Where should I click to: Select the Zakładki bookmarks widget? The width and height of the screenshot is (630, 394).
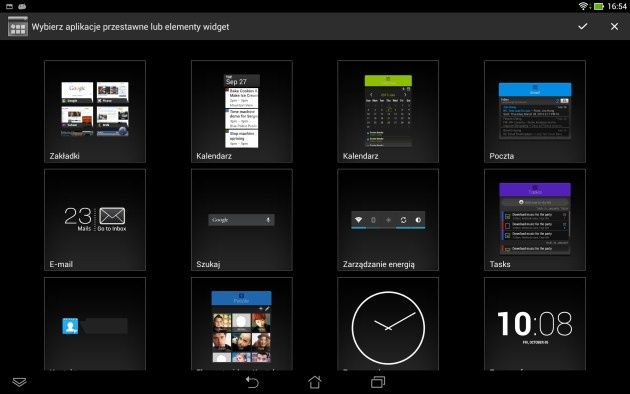click(95, 111)
